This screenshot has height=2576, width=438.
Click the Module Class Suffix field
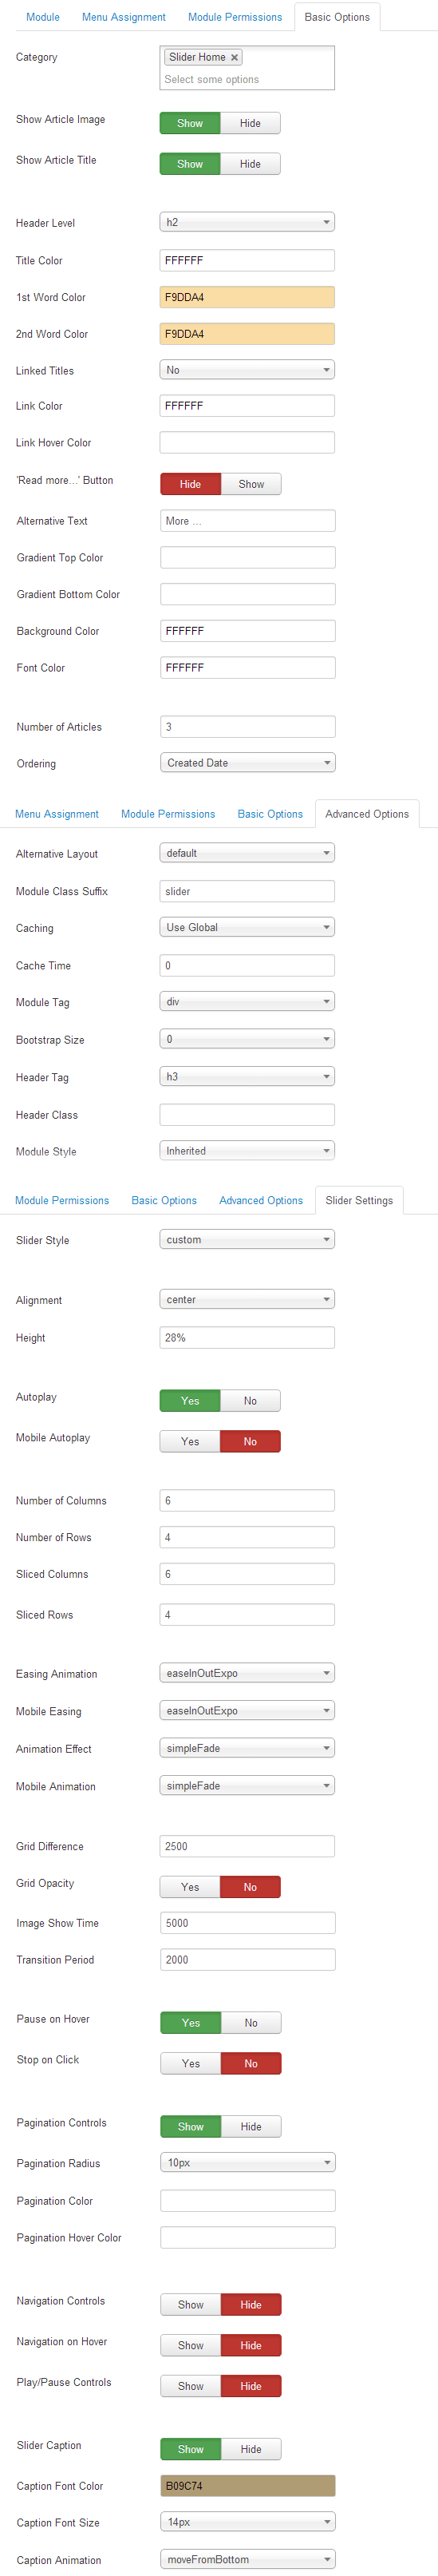[x=247, y=891]
